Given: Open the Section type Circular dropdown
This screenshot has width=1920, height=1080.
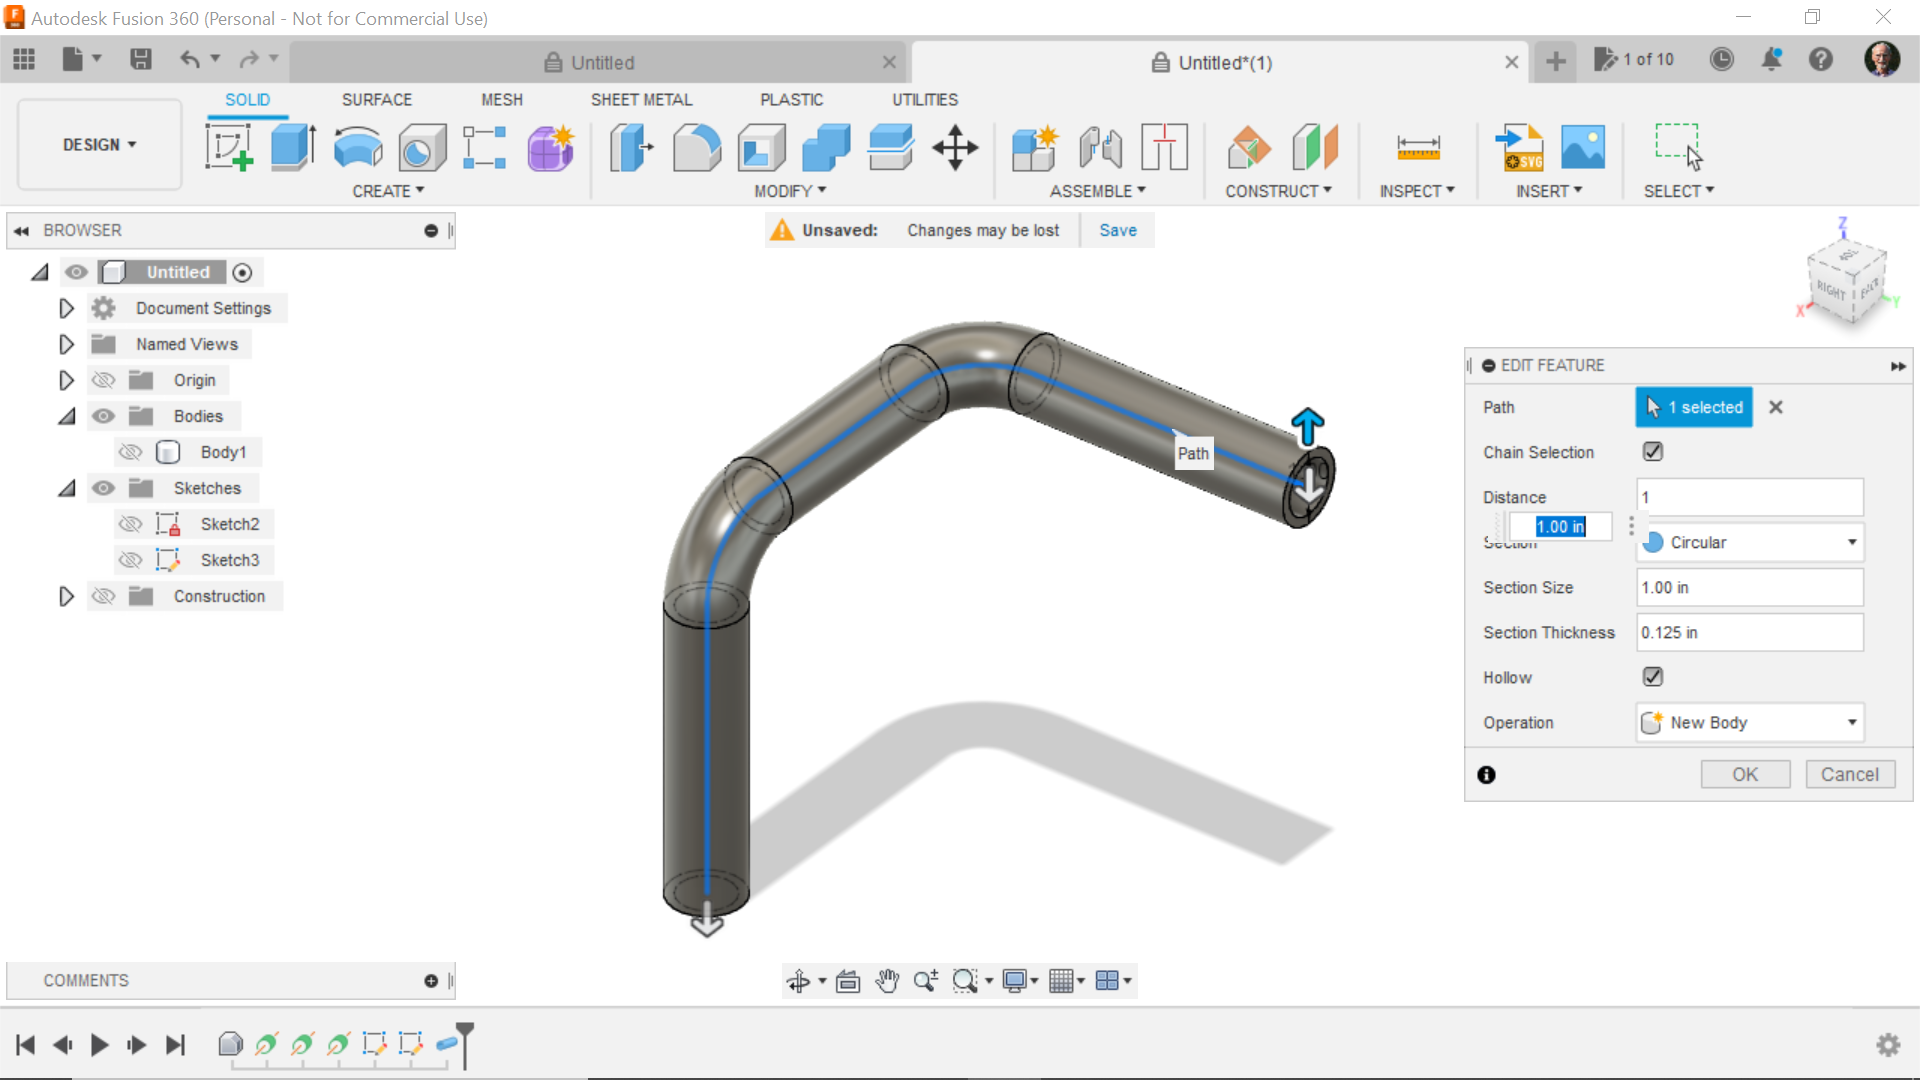Looking at the screenshot, I should coord(1750,542).
